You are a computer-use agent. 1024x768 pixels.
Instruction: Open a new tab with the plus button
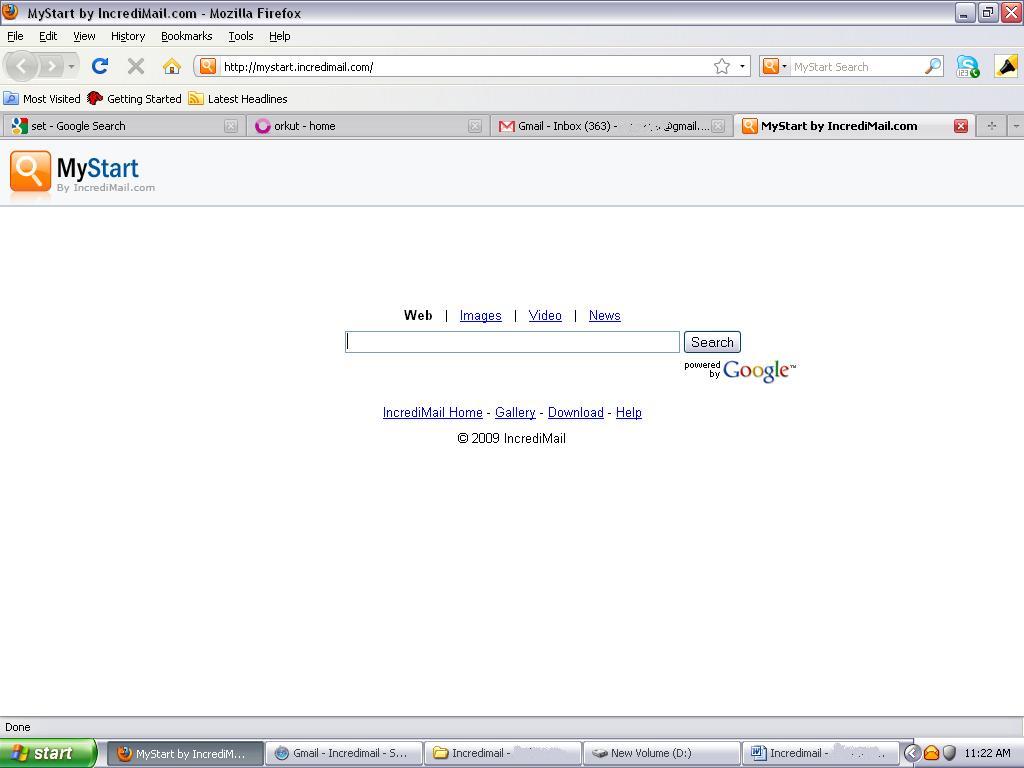(991, 126)
